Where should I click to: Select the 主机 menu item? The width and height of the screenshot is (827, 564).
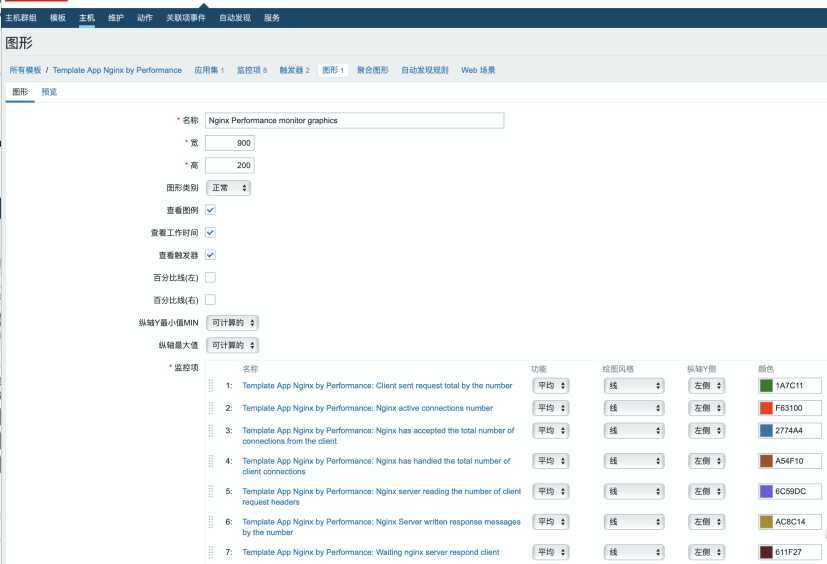click(x=87, y=18)
